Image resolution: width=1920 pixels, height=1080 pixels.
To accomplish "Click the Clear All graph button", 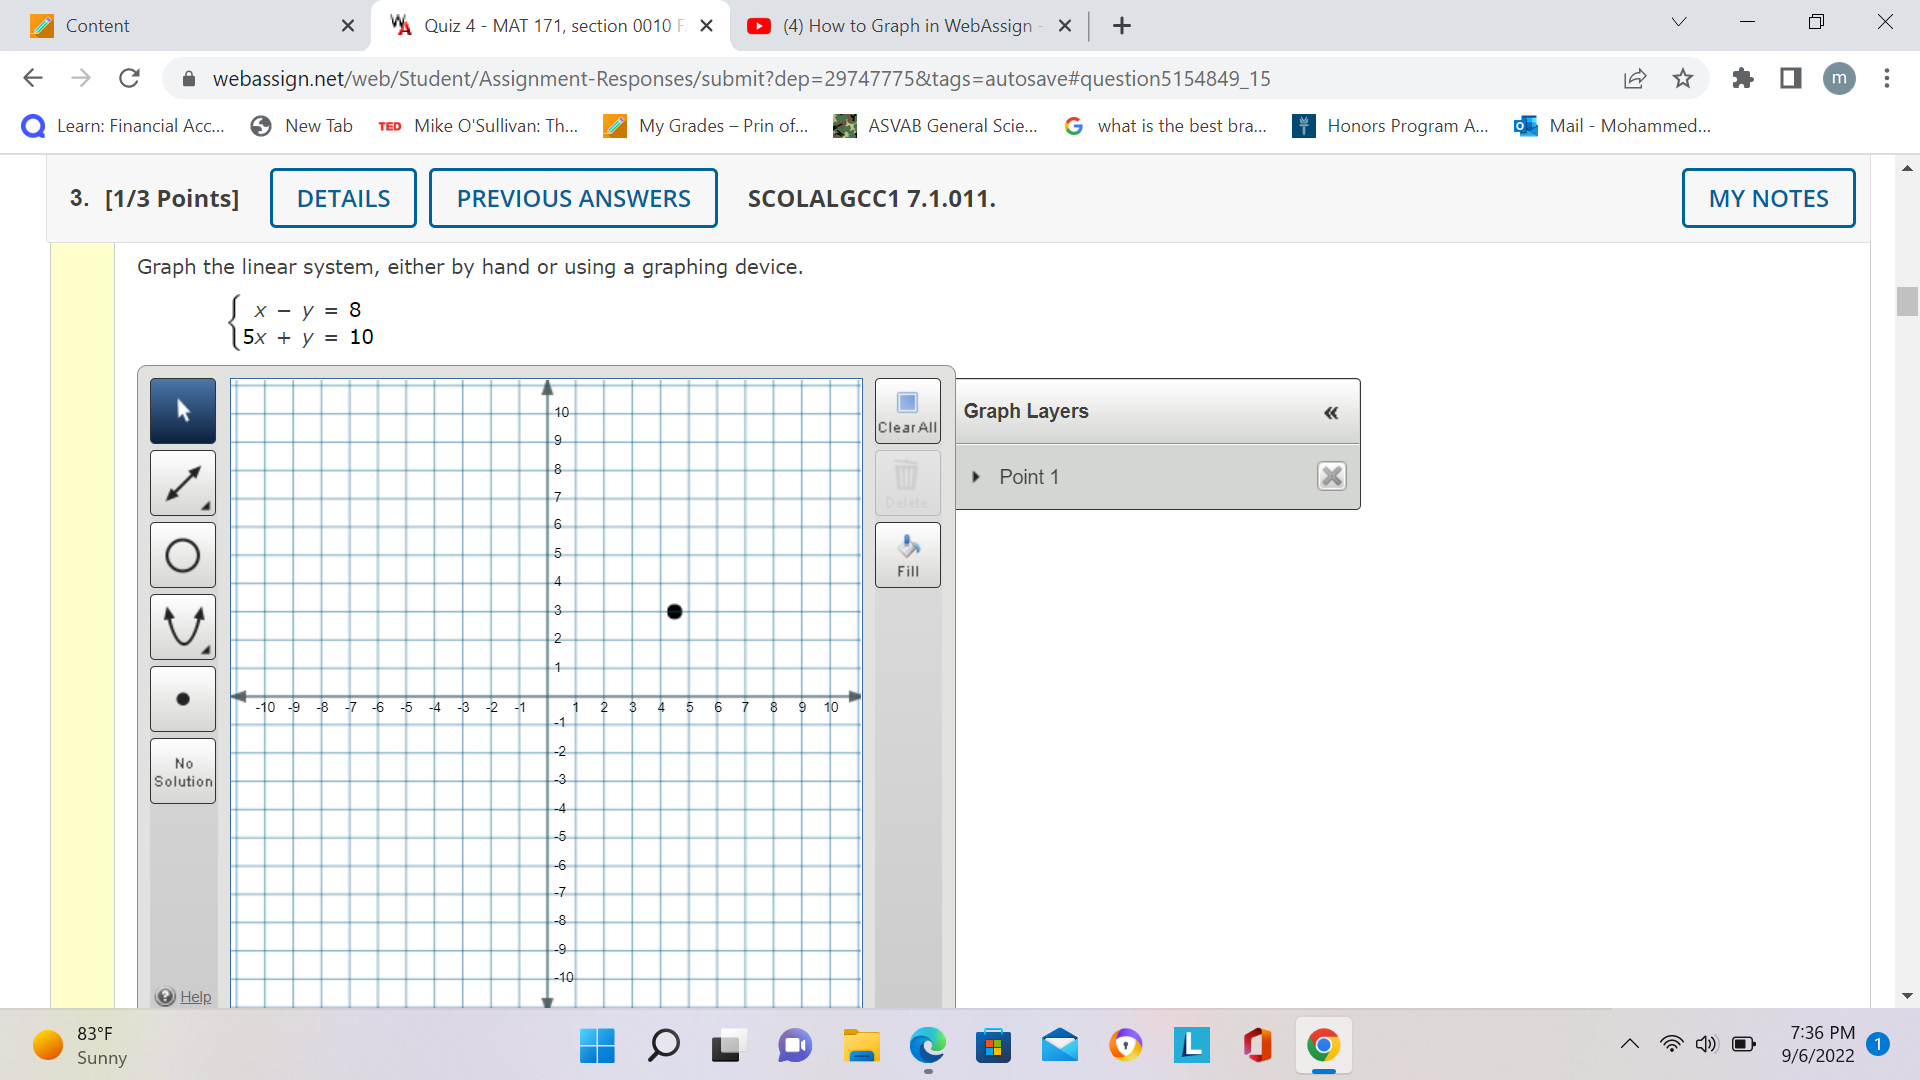I will [x=907, y=411].
